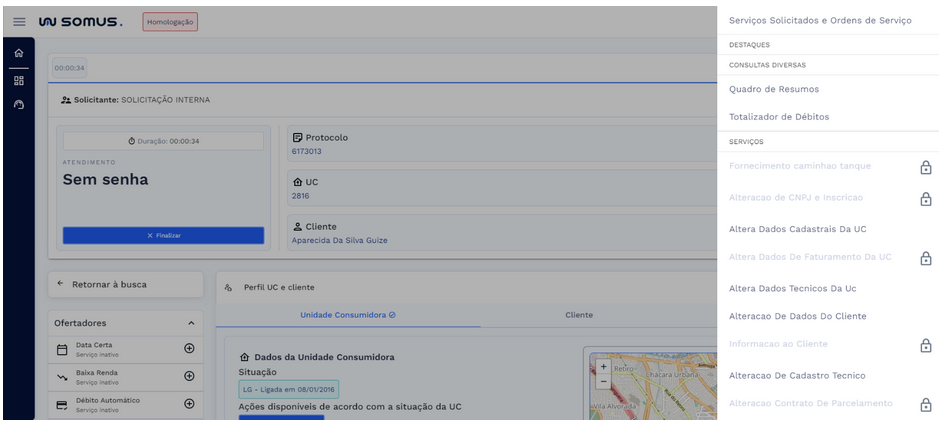The image size is (946, 424).
Task: Add the Baixa Renda offer plus icon
Action: coord(189,376)
